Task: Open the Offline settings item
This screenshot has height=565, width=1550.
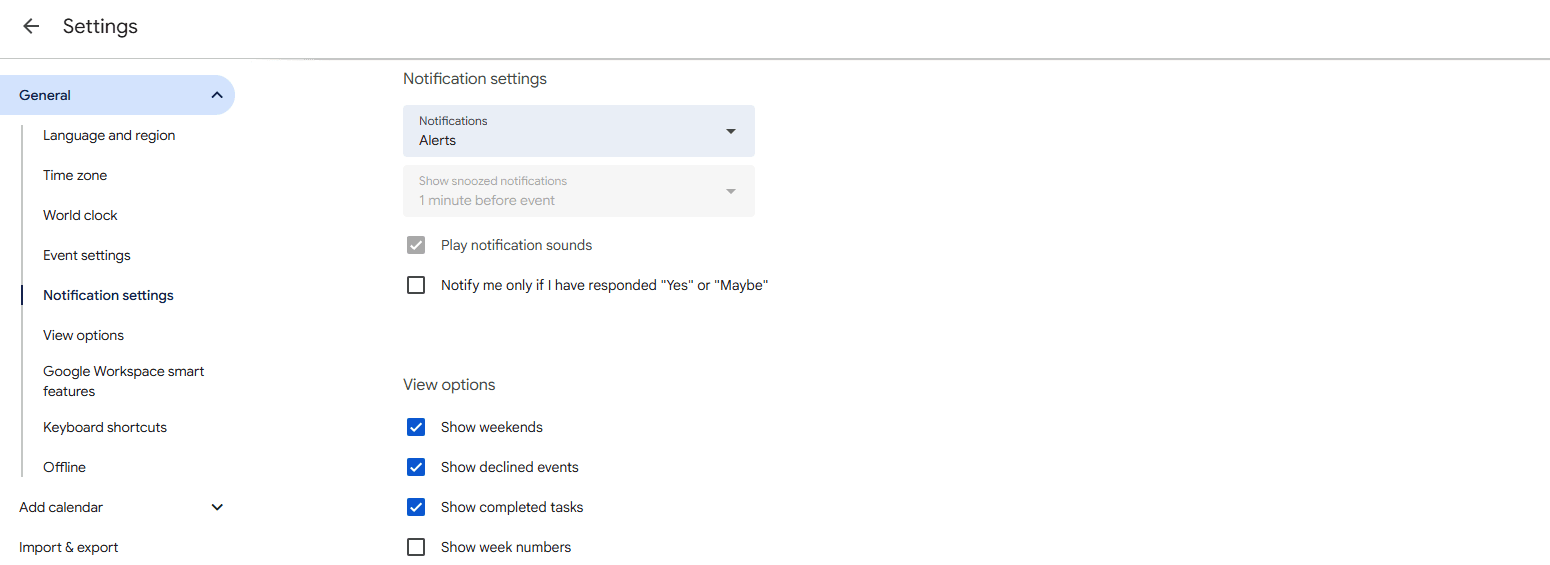Action: click(64, 467)
